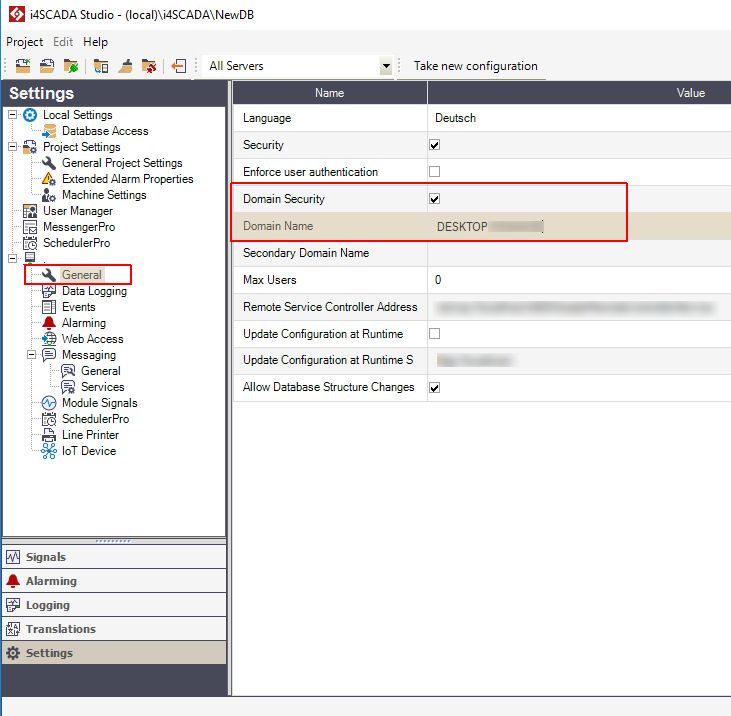Click the panel splitter grip dots
This screenshot has height=716, width=731.
(x=113, y=541)
